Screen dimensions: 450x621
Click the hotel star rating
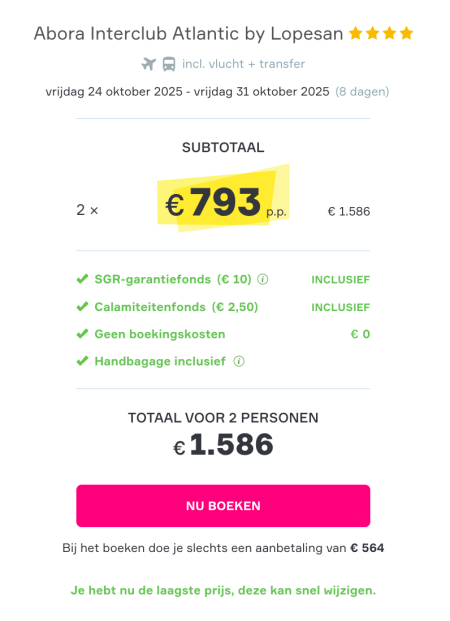[381, 33]
